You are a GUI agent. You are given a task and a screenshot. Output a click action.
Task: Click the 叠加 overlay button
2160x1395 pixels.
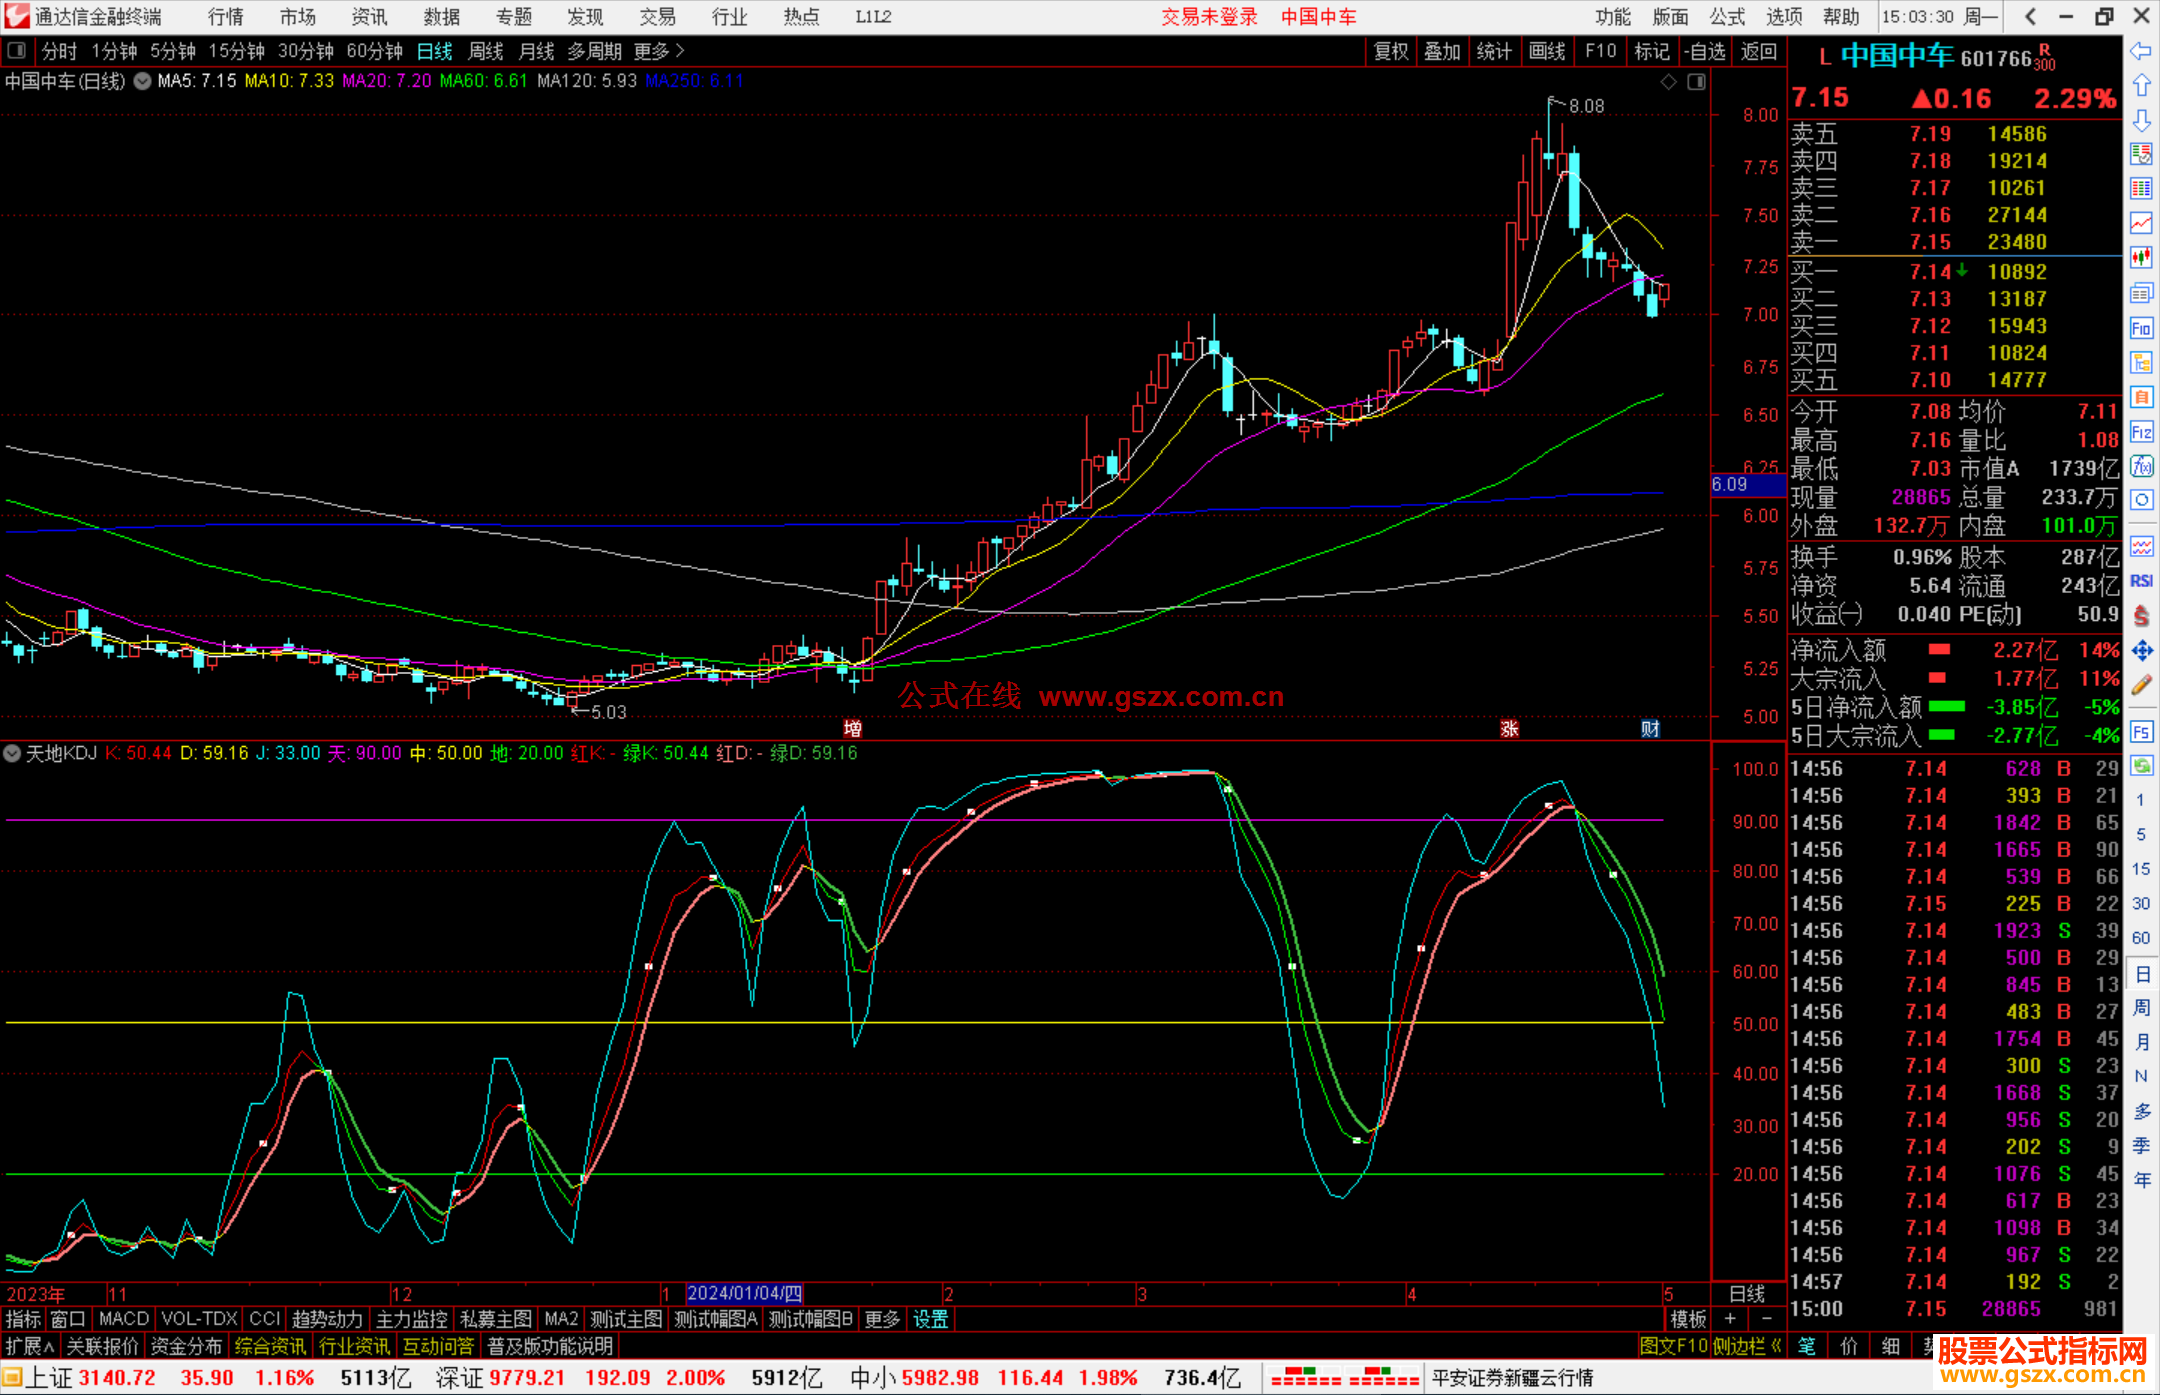point(1442,51)
